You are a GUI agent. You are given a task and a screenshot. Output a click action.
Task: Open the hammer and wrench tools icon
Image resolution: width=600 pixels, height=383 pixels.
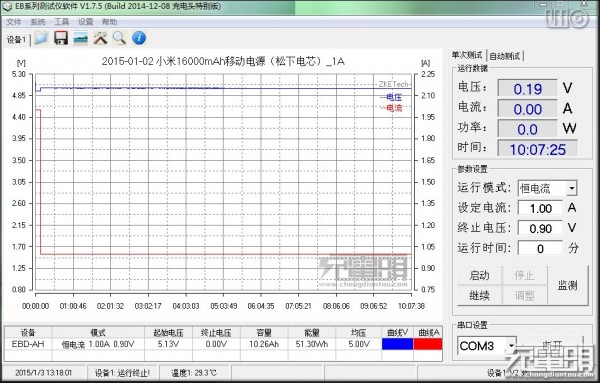point(100,38)
